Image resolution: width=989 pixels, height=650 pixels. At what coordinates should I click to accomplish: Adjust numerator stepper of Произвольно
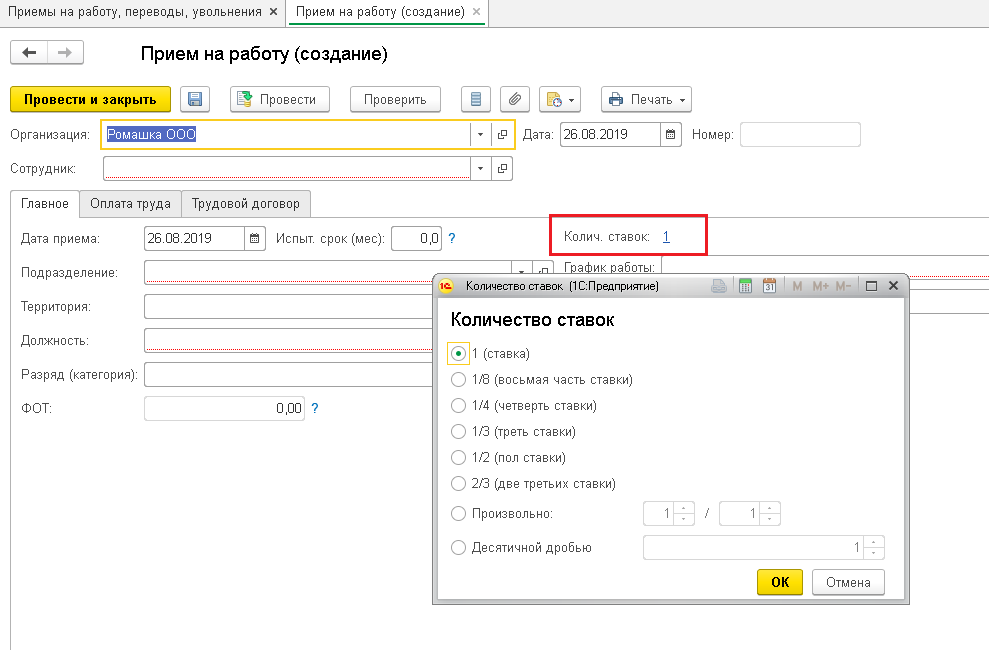[x=684, y=513]
